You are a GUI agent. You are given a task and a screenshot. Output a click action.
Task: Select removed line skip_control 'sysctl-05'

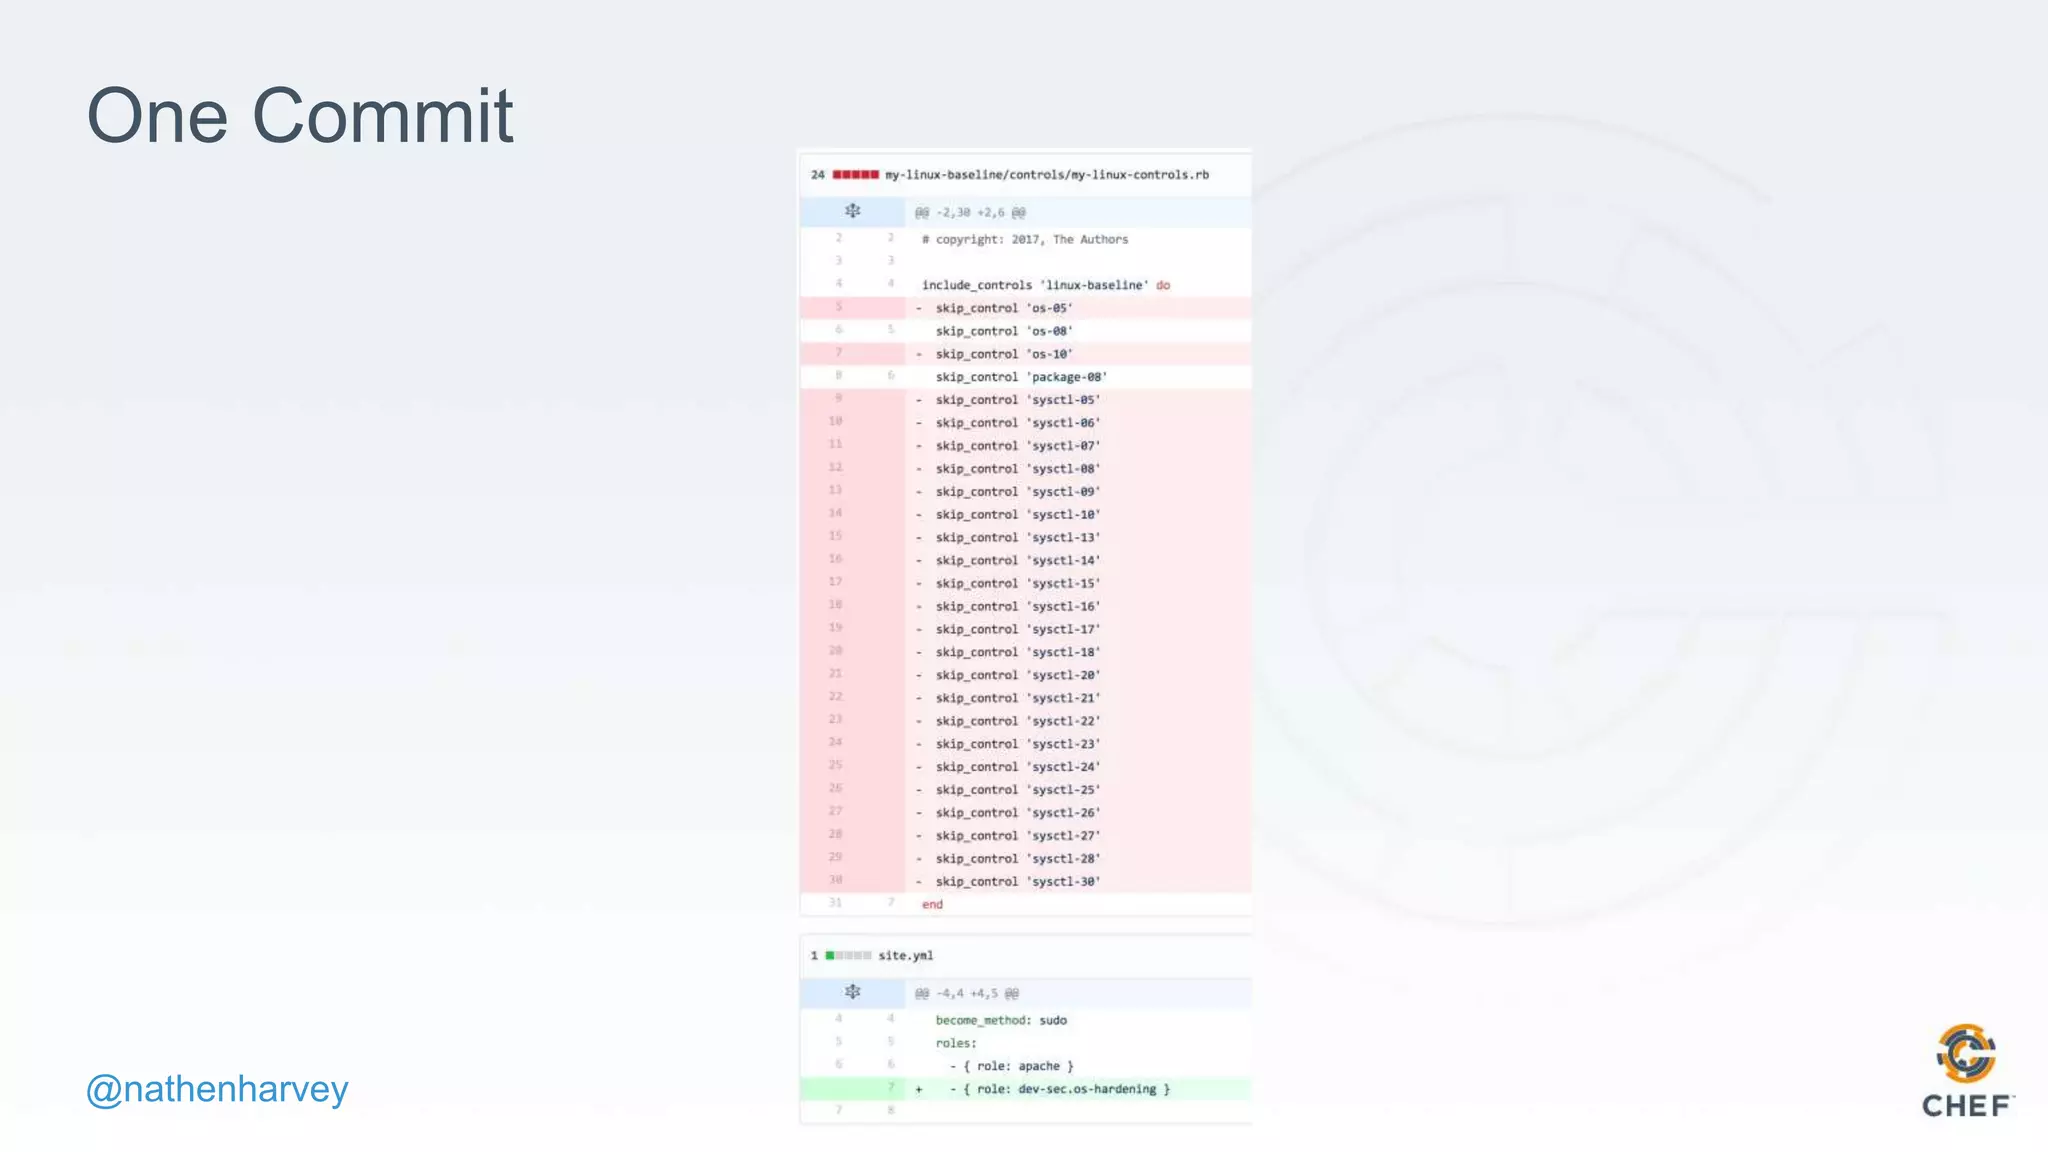1025,400
